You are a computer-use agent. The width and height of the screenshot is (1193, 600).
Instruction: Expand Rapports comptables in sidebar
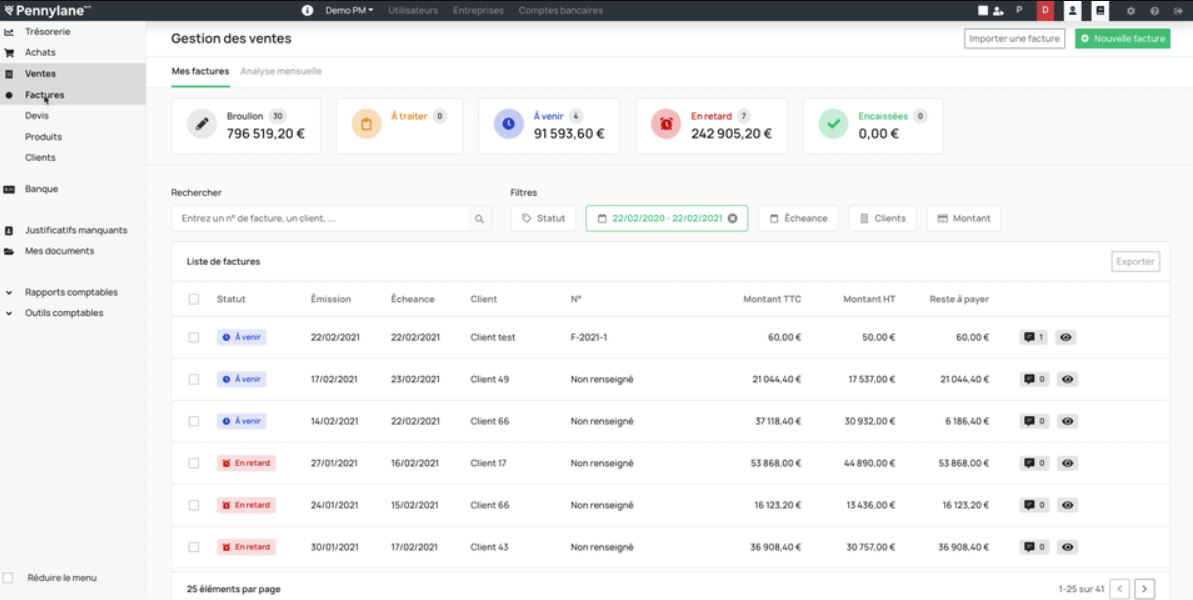pos(71,293)
